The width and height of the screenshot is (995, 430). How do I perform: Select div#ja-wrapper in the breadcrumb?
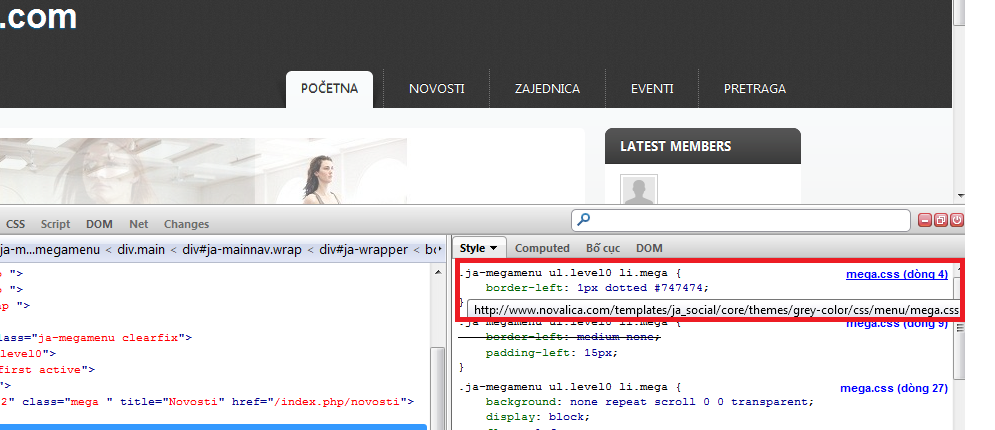coord(363,250)
